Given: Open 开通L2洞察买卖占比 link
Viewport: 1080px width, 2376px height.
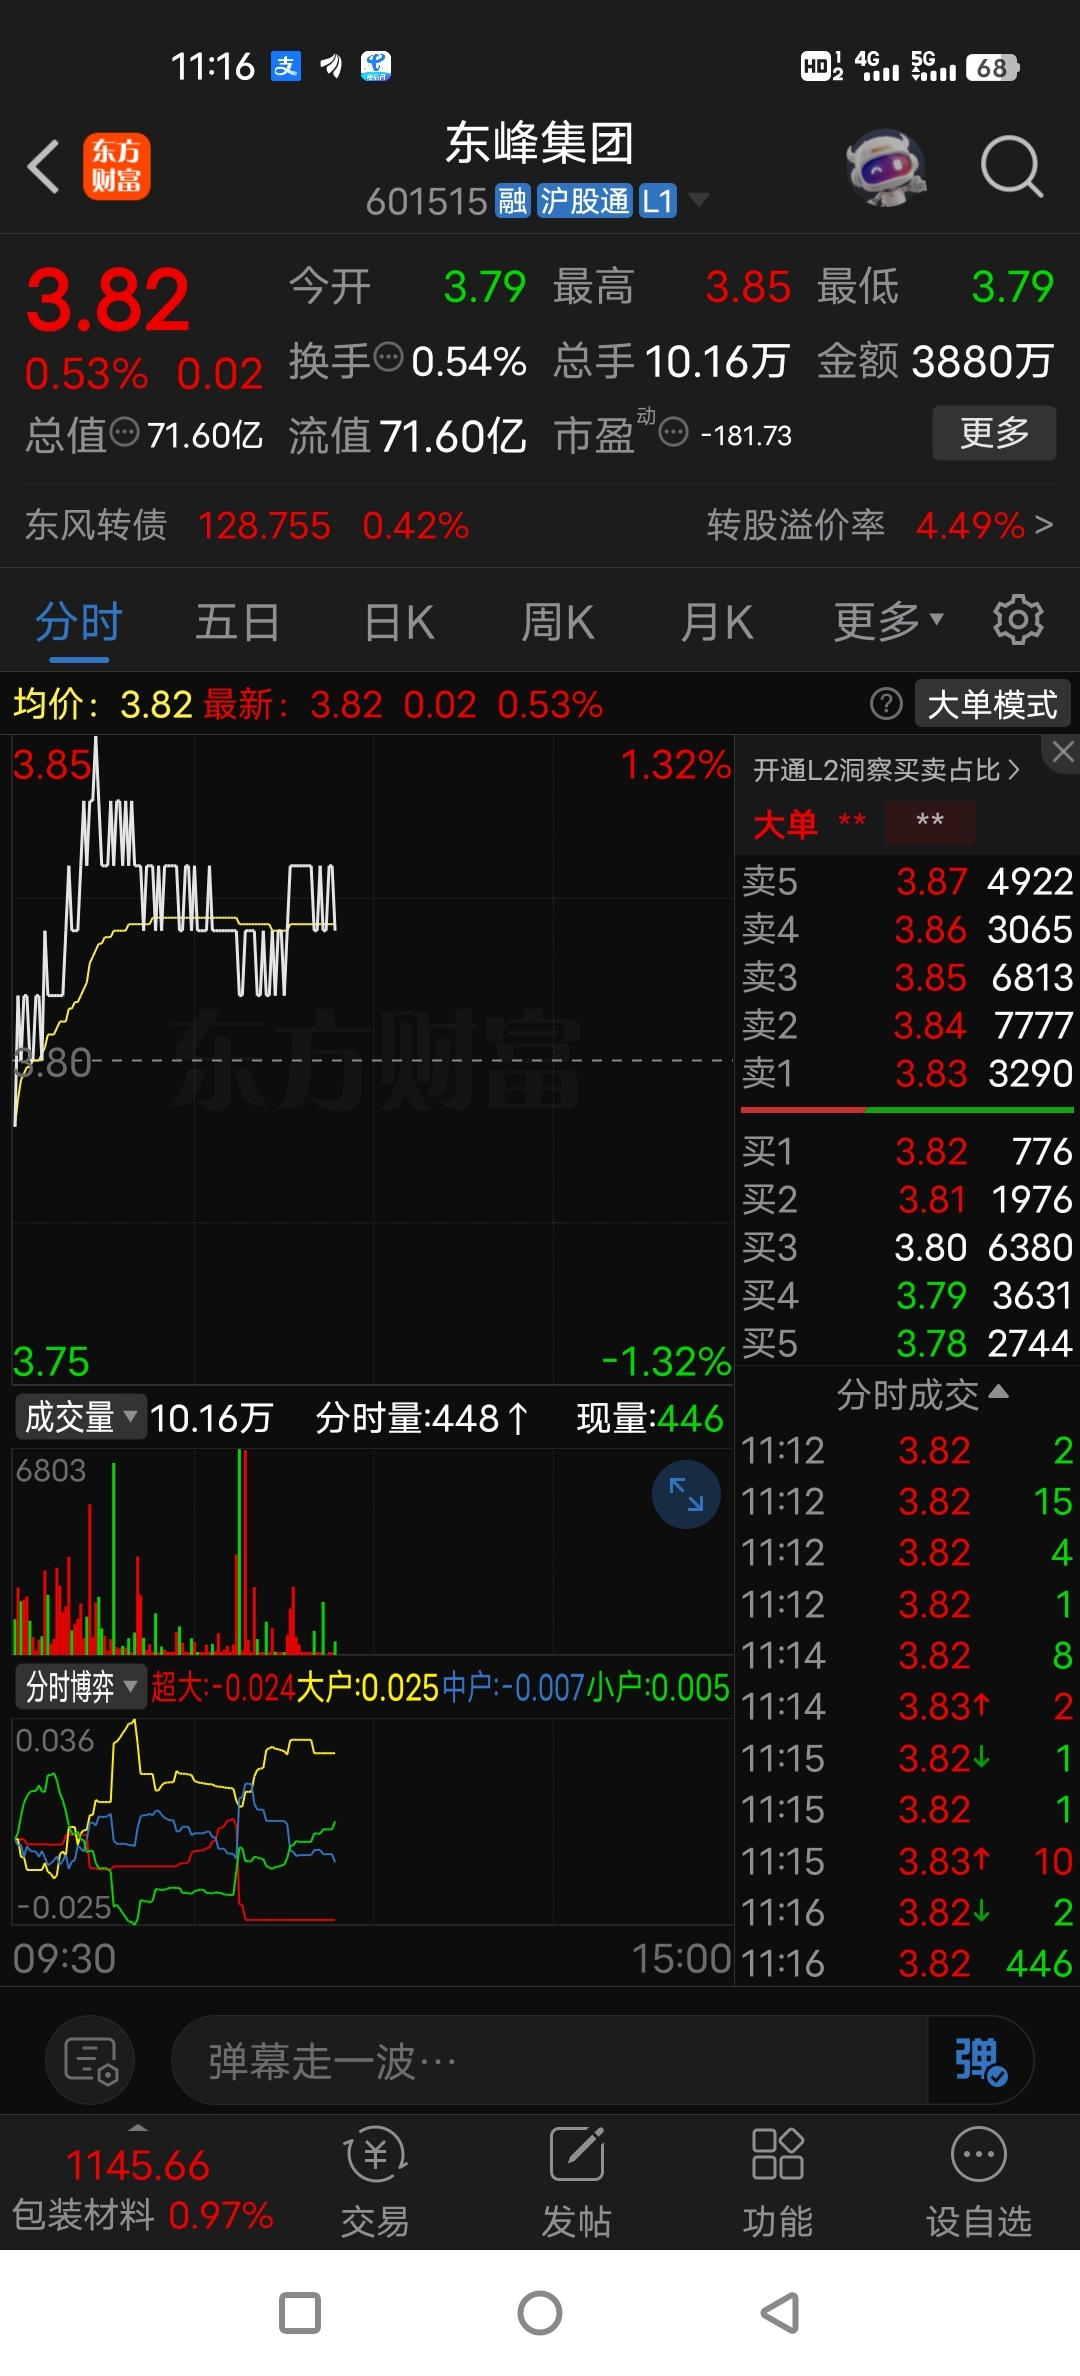Looking at the screenshot, I should [x=886, y=769].
